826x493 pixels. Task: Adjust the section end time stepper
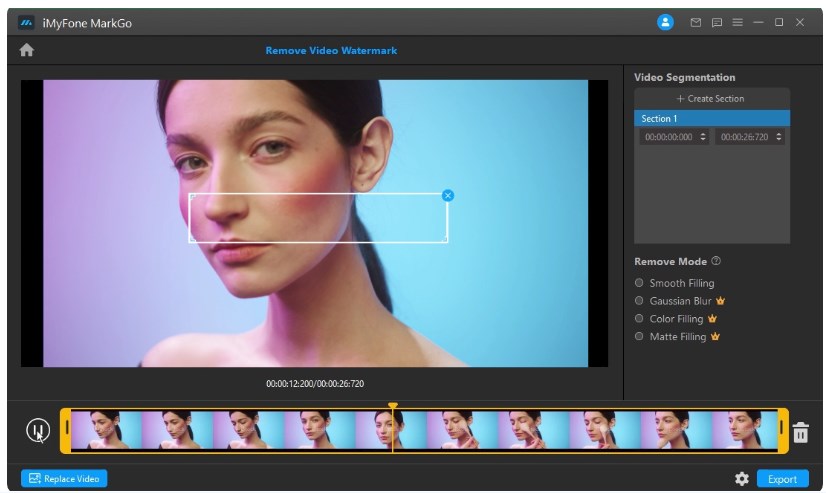pos(778,137)
